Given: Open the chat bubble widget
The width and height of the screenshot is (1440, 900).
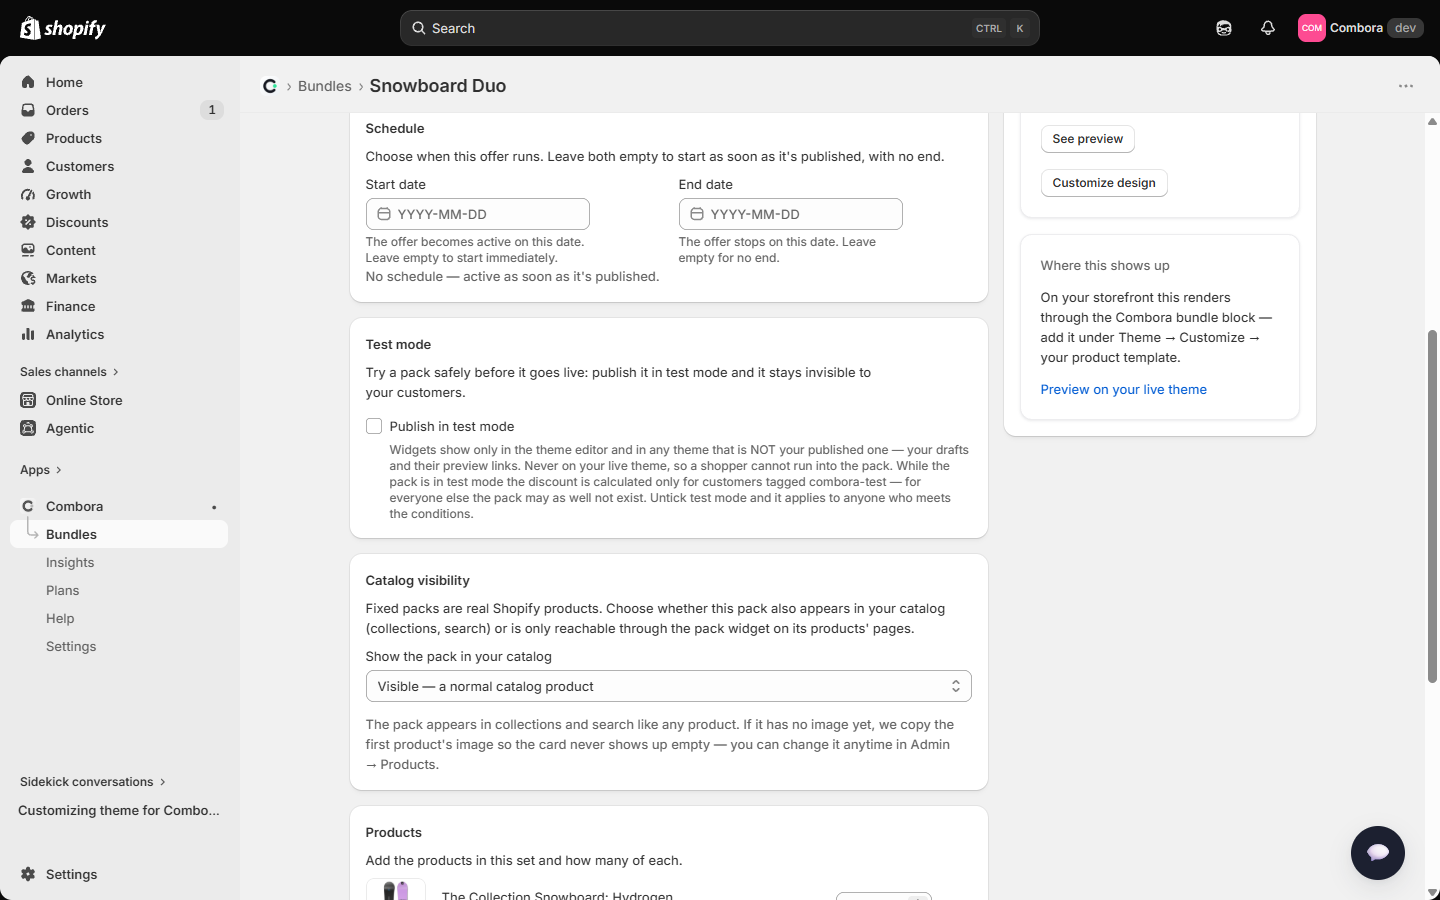Looking at the screenshot, I should pos(1378,853).
